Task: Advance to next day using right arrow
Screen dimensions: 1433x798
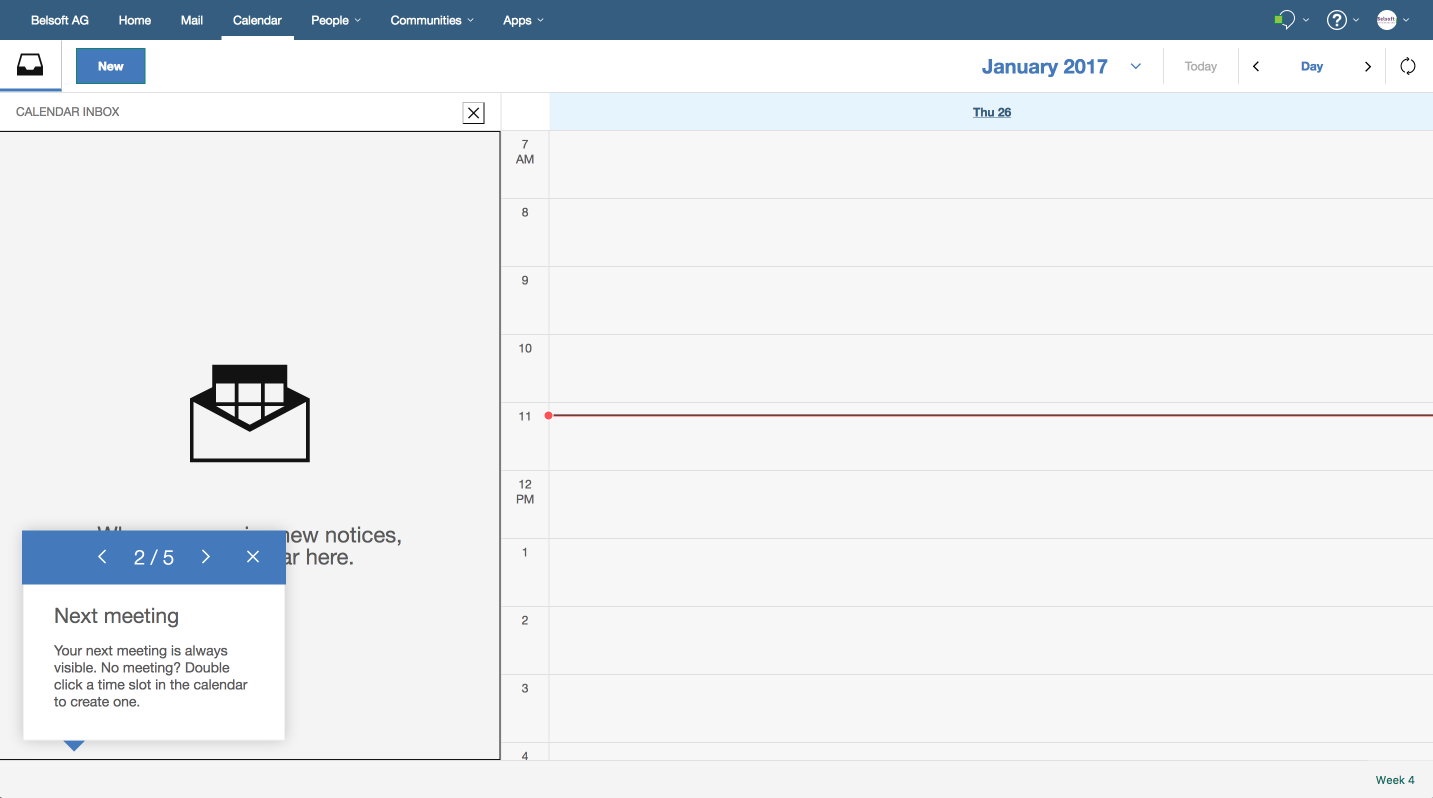Action: (1368, 66)
